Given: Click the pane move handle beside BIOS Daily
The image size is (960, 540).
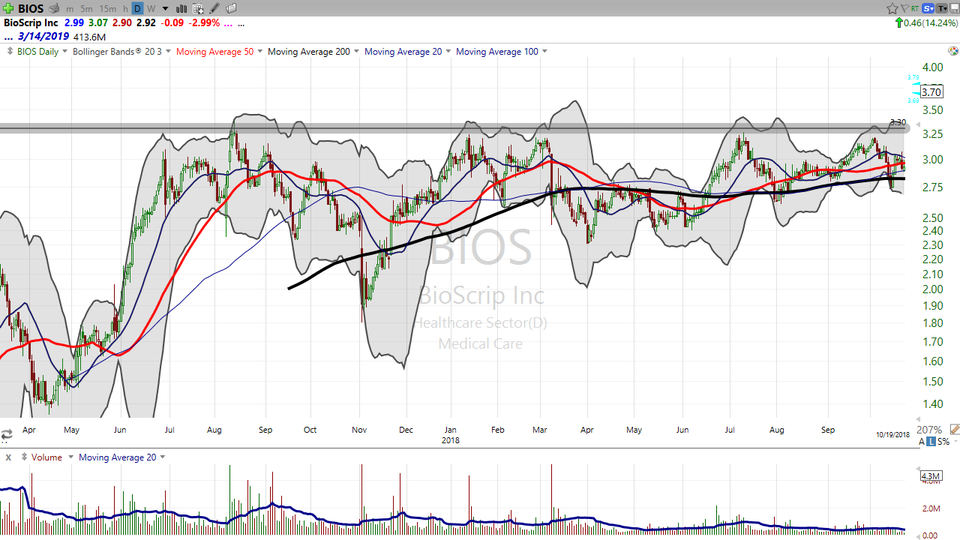Looking at the screenshot, I should (x=10, y=51).
